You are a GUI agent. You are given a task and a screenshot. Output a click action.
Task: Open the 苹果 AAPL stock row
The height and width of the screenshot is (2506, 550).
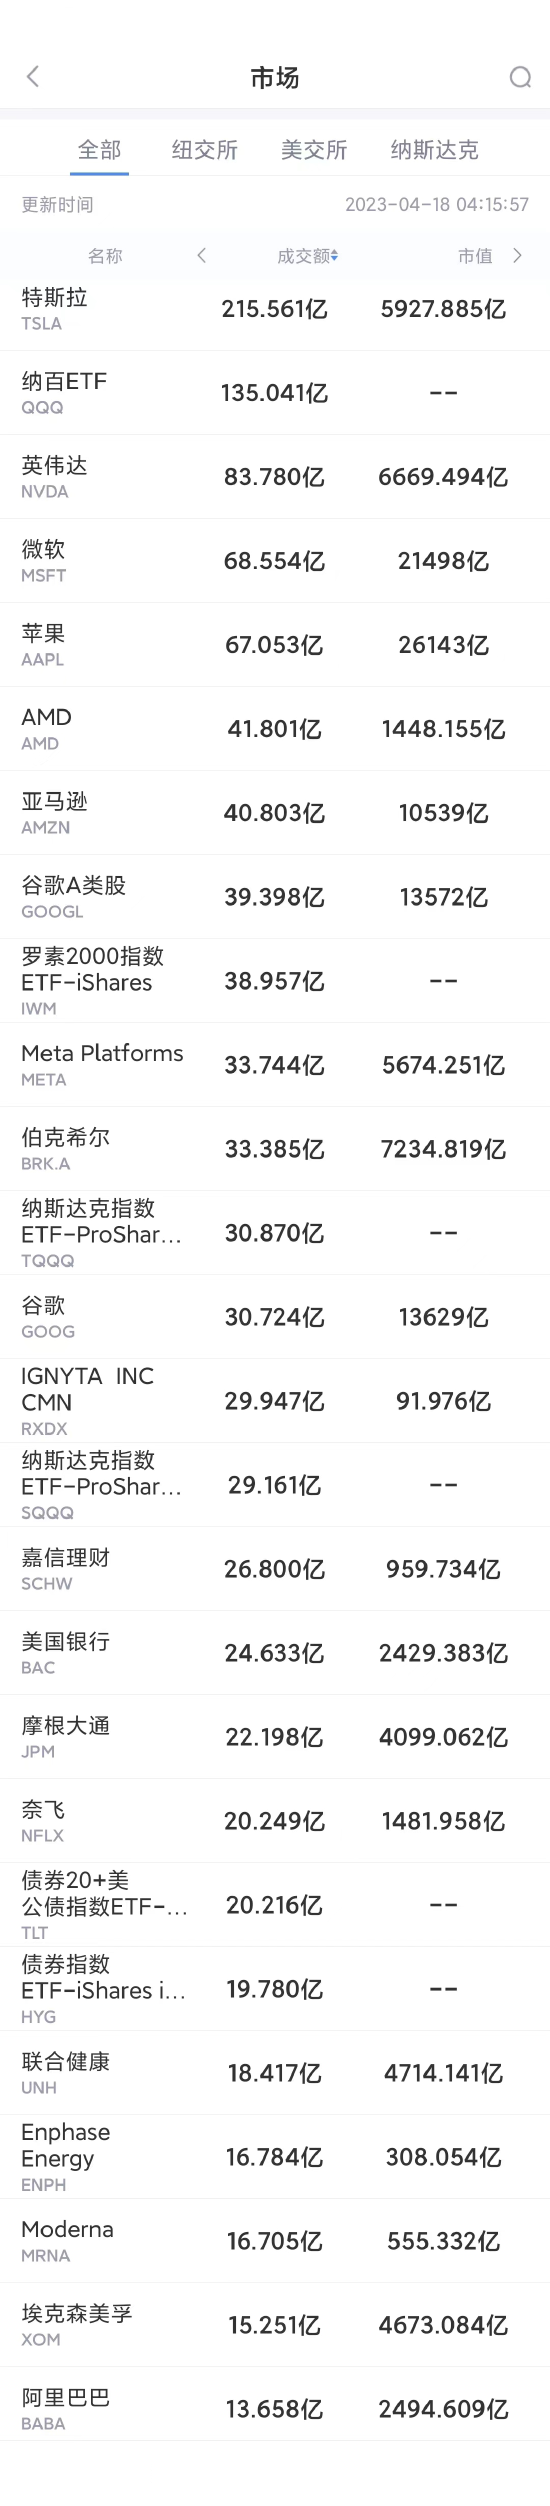point(275,645)
